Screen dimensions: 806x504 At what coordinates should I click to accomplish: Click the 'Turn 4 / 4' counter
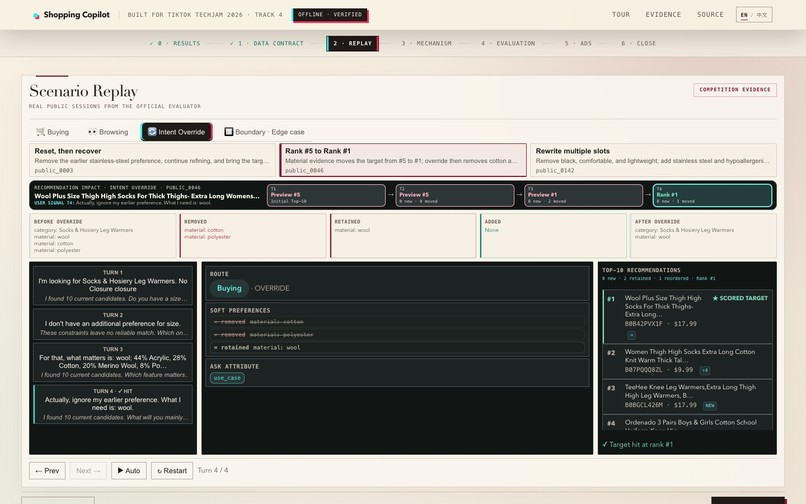point(213,471)
